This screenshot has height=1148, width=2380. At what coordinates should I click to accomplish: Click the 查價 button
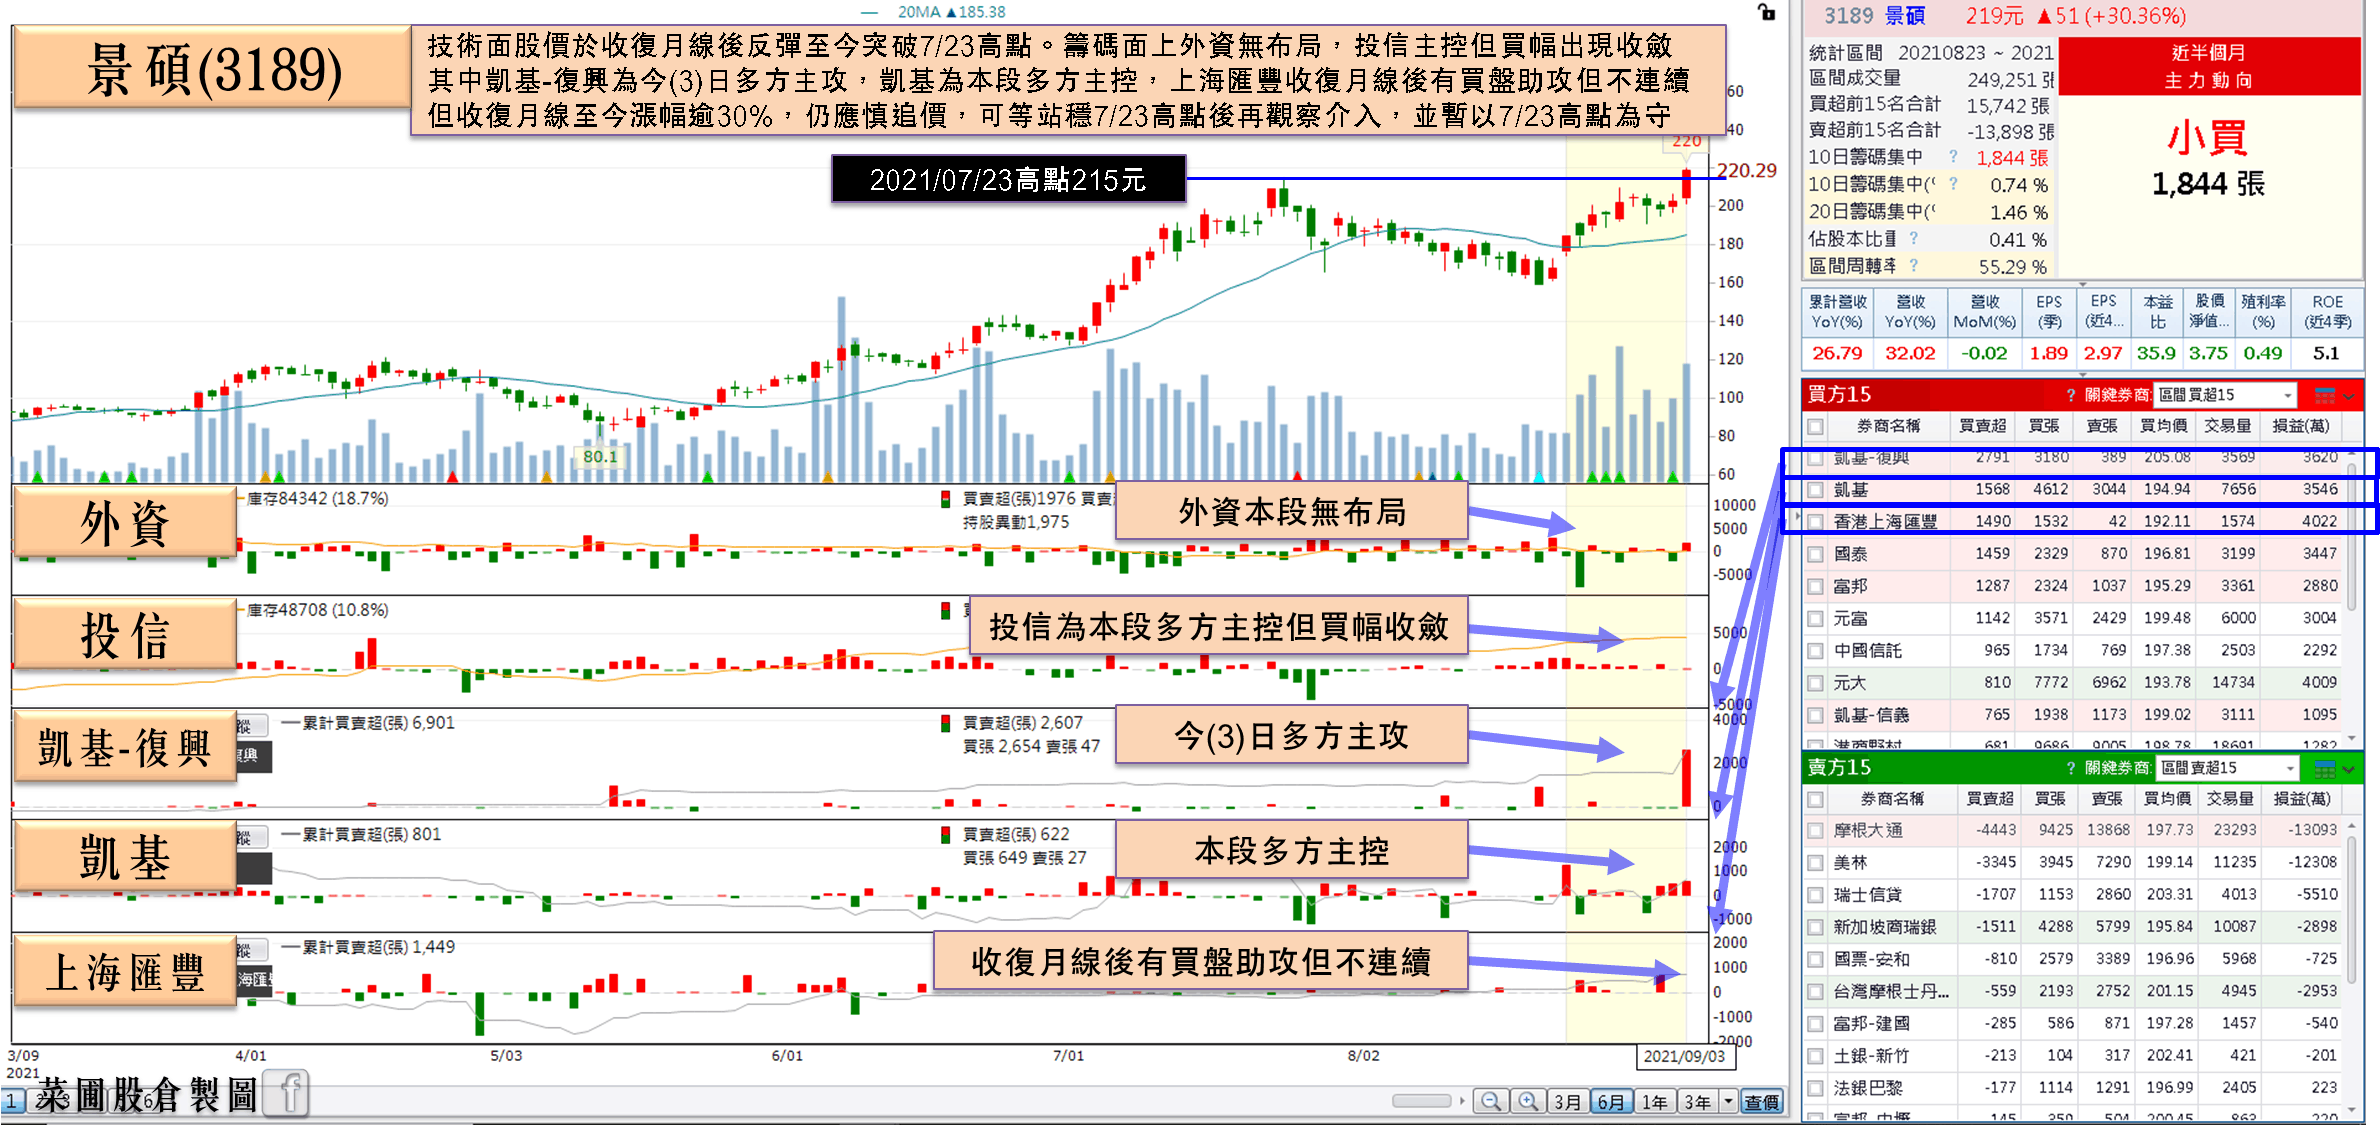click(1762, 1101)
